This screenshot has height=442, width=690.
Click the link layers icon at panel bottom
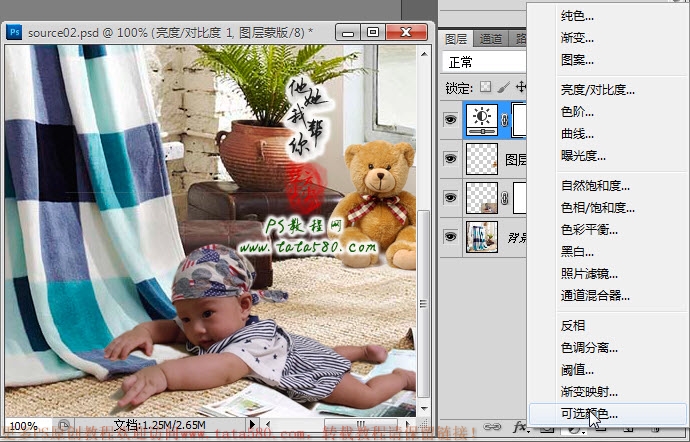tap(492, 427)
